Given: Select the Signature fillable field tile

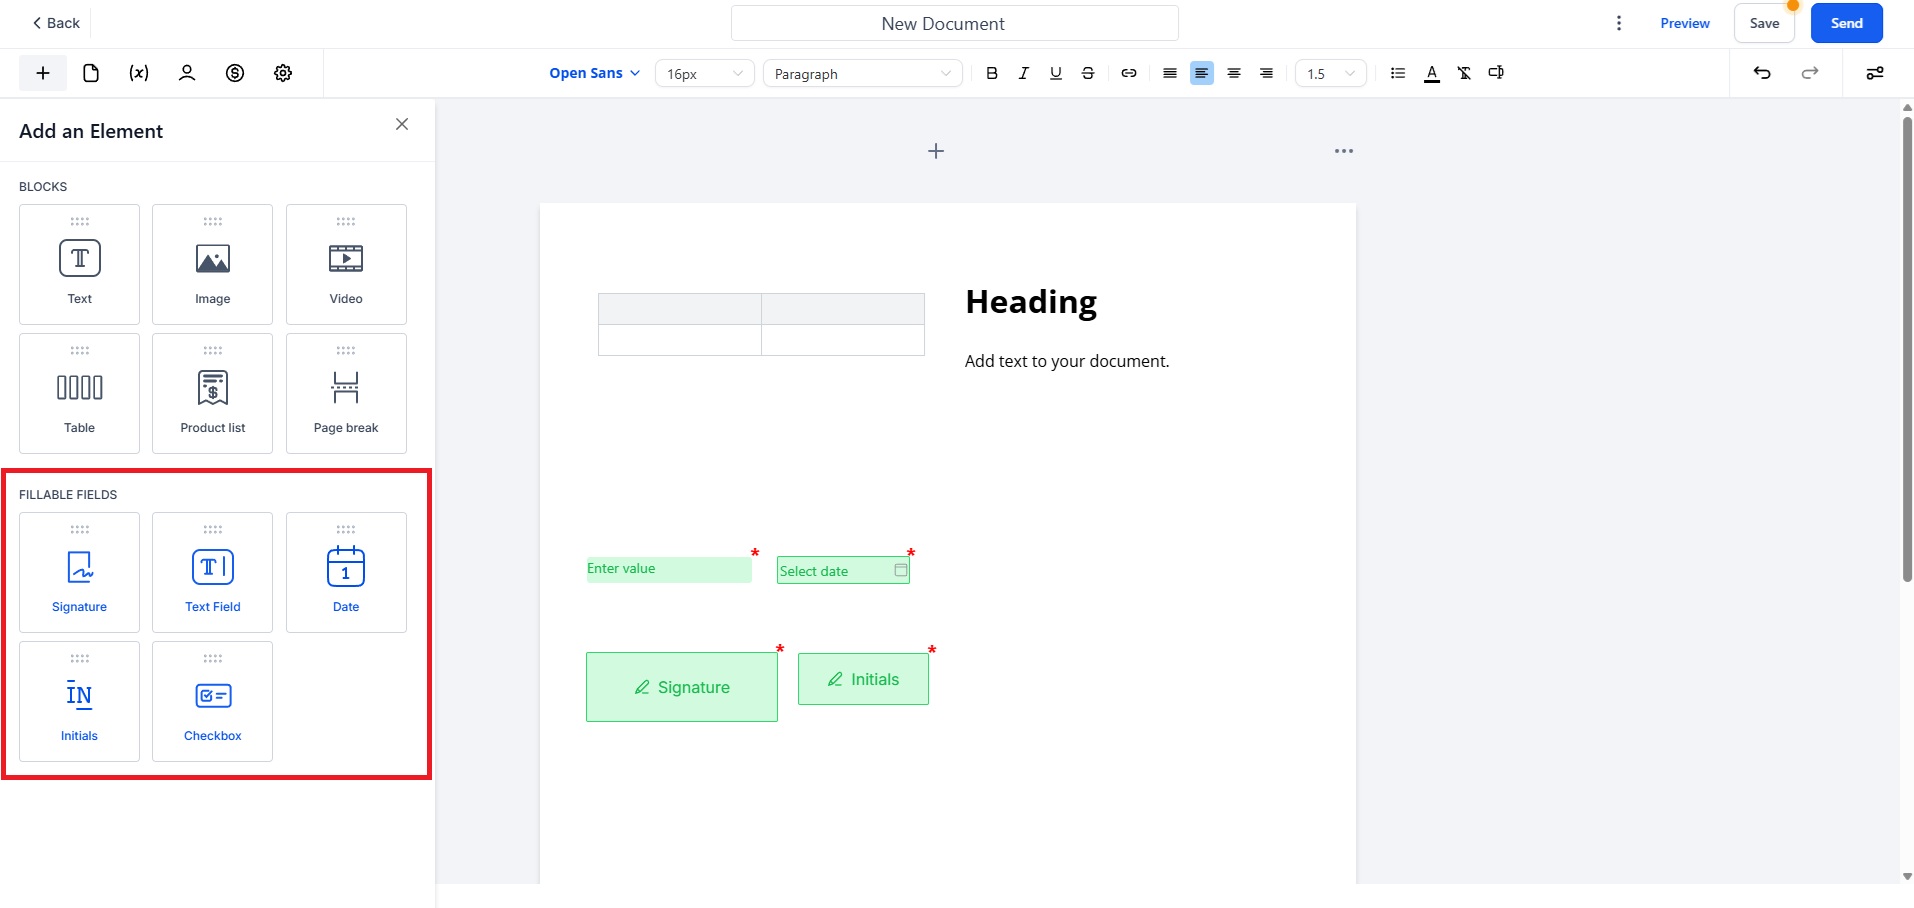Looking at the screenshot, I should click(x=79, y=572).
